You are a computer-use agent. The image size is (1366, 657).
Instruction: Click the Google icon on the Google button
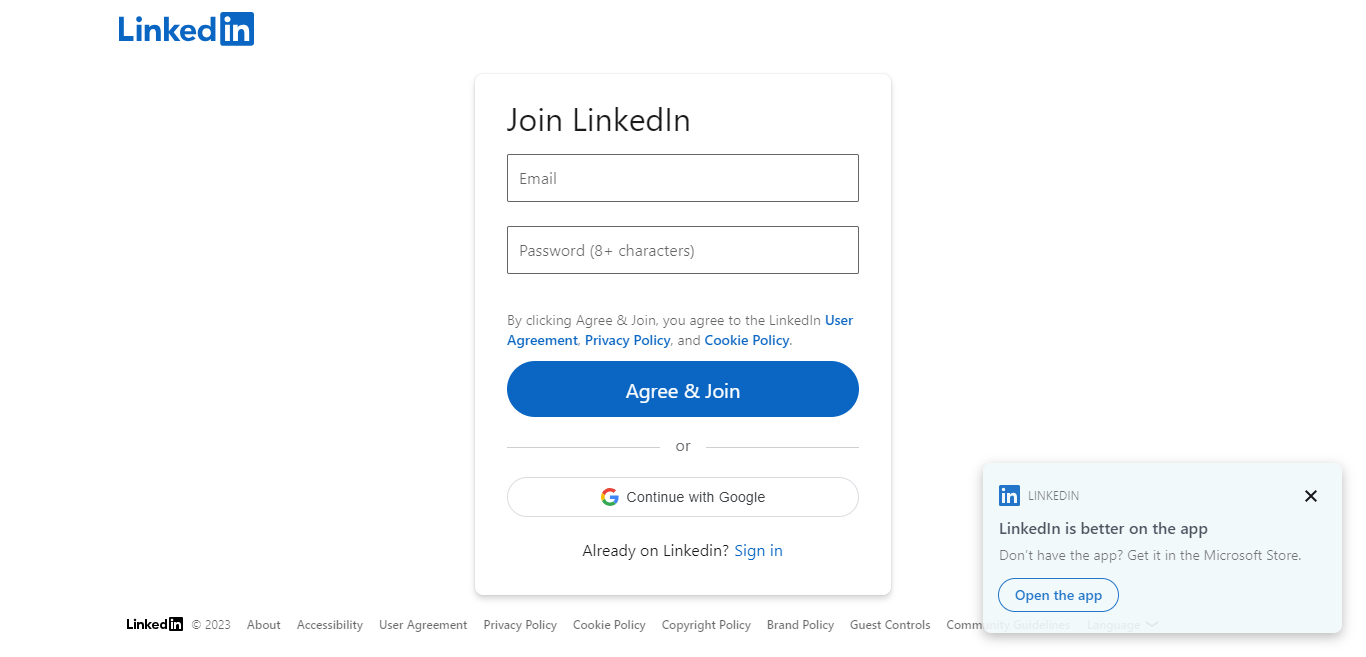tap(610, 496)
